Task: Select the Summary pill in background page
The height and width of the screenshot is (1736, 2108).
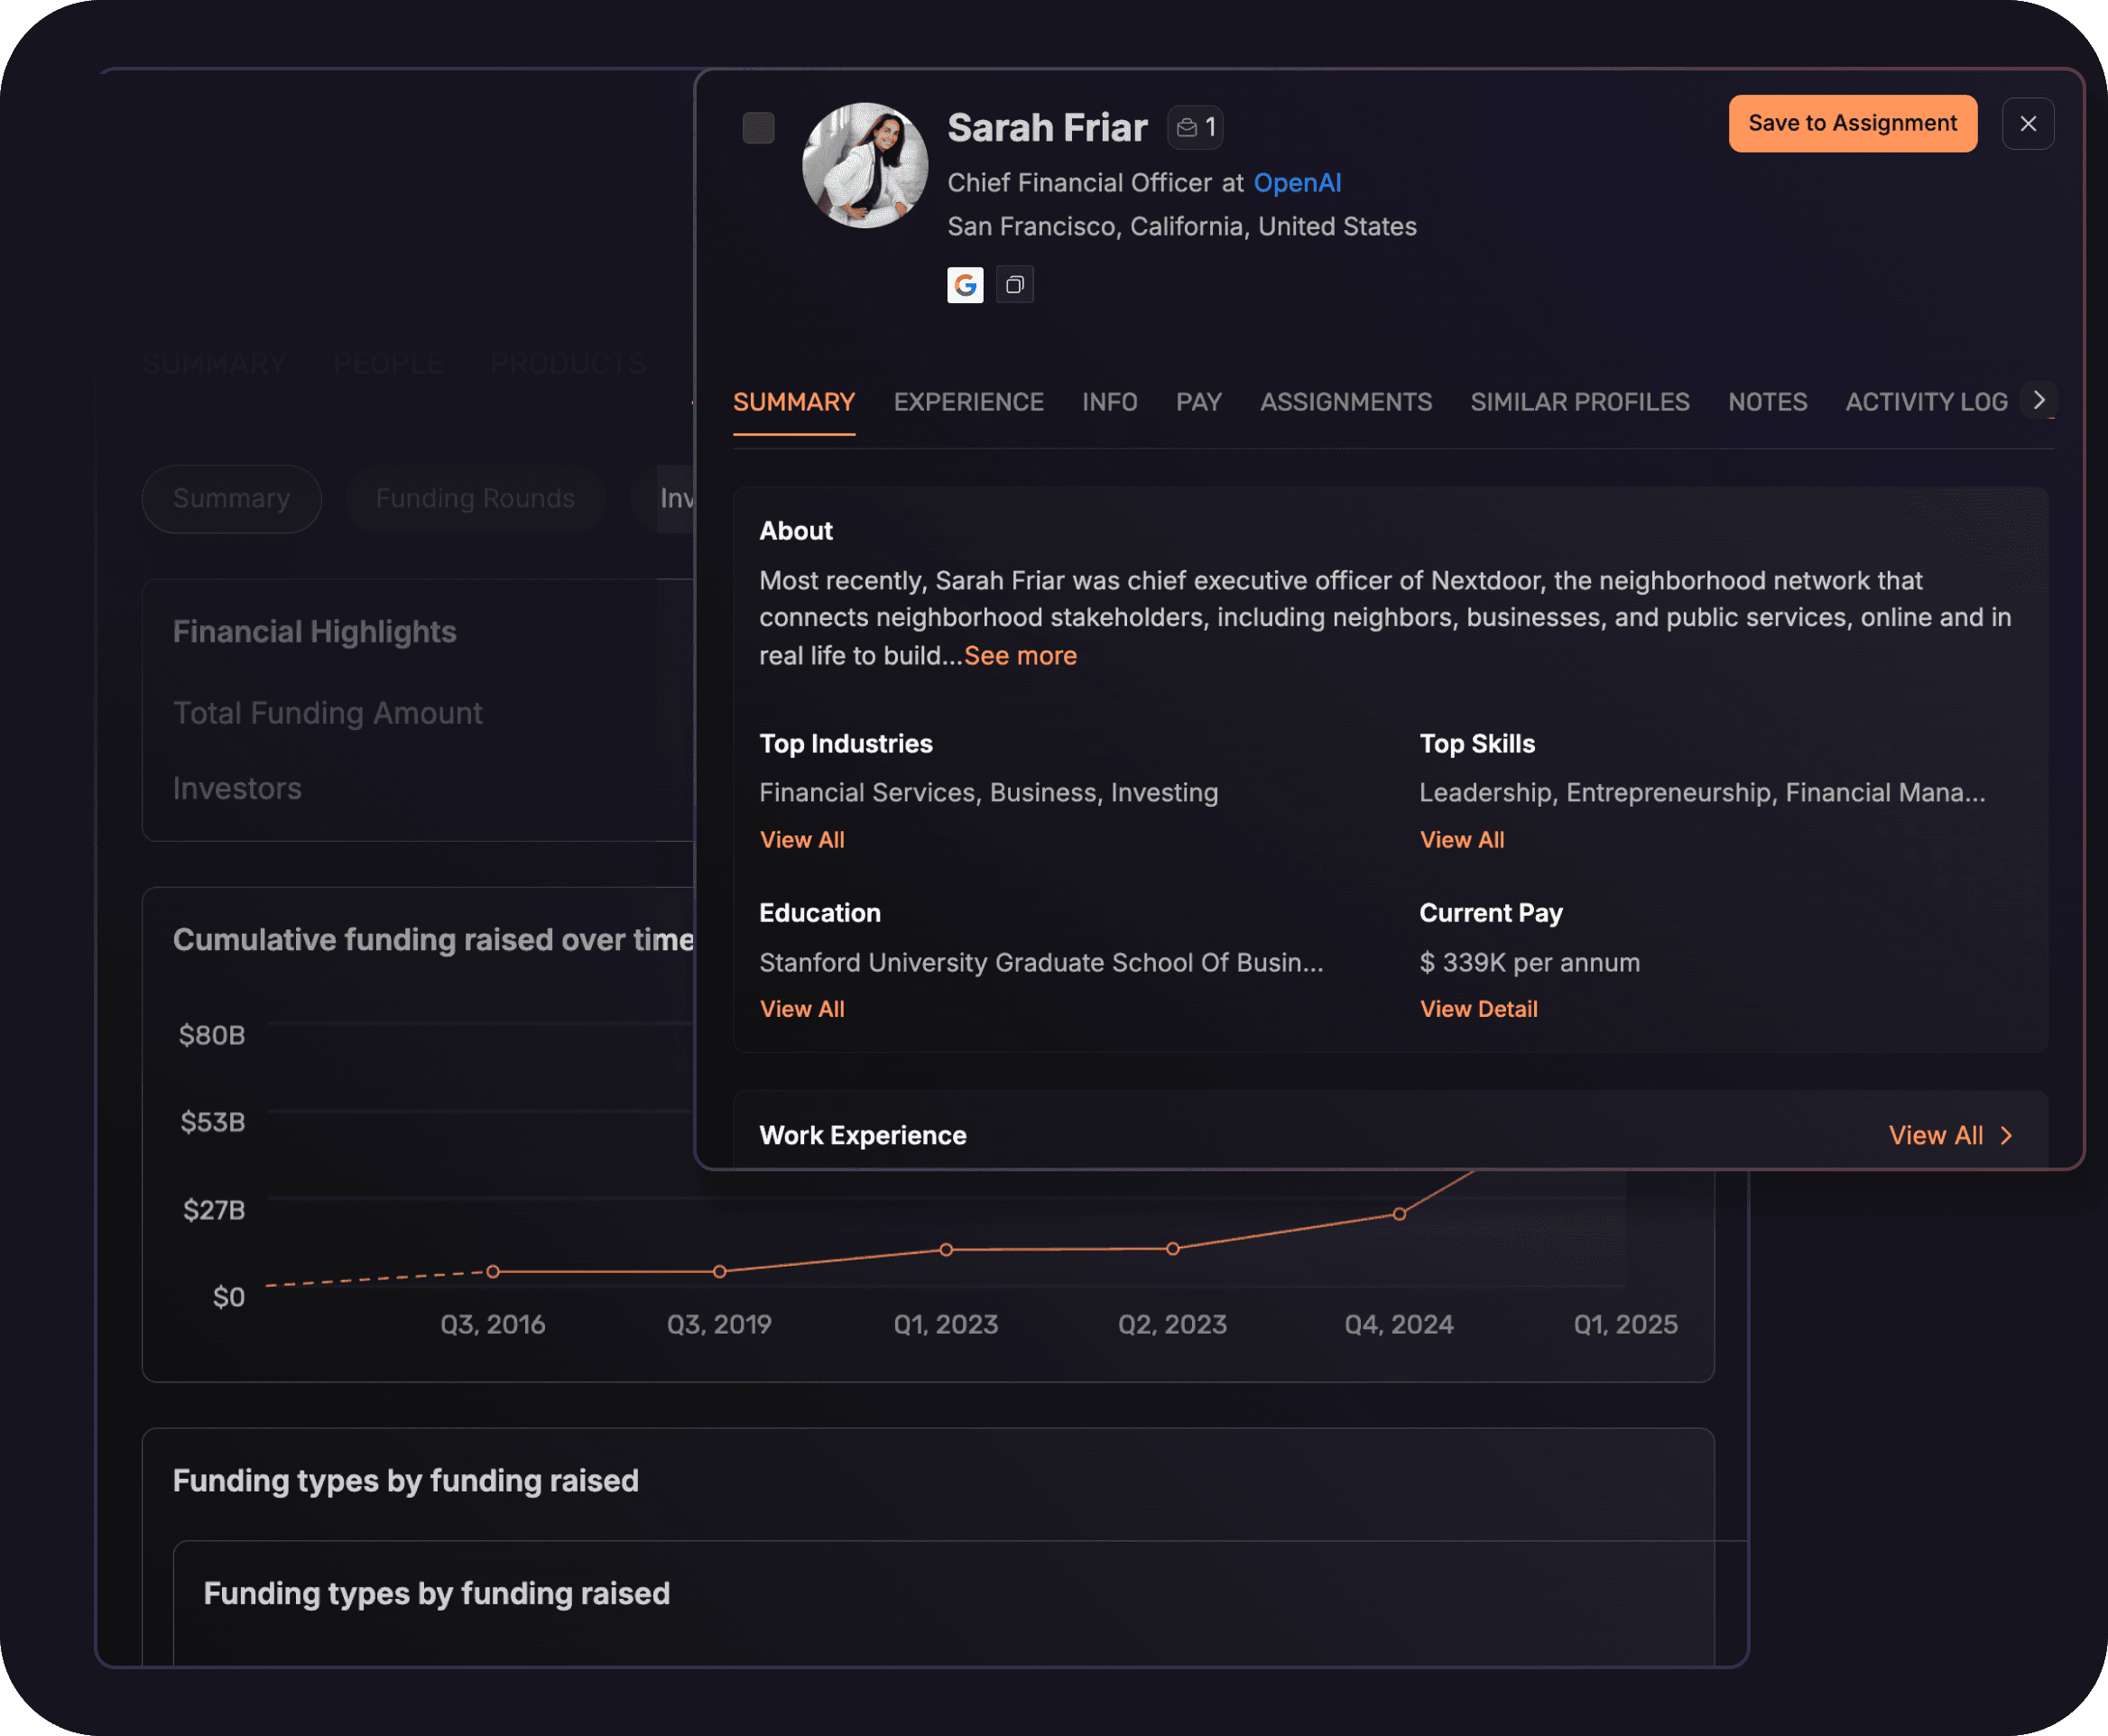Action: (x=232, y=499)
